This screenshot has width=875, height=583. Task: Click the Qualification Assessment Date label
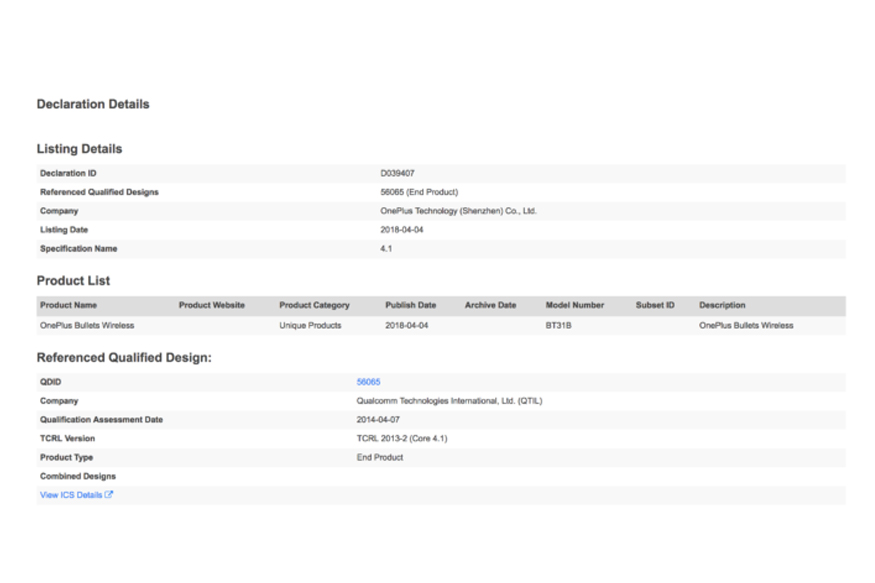(102, 420)
